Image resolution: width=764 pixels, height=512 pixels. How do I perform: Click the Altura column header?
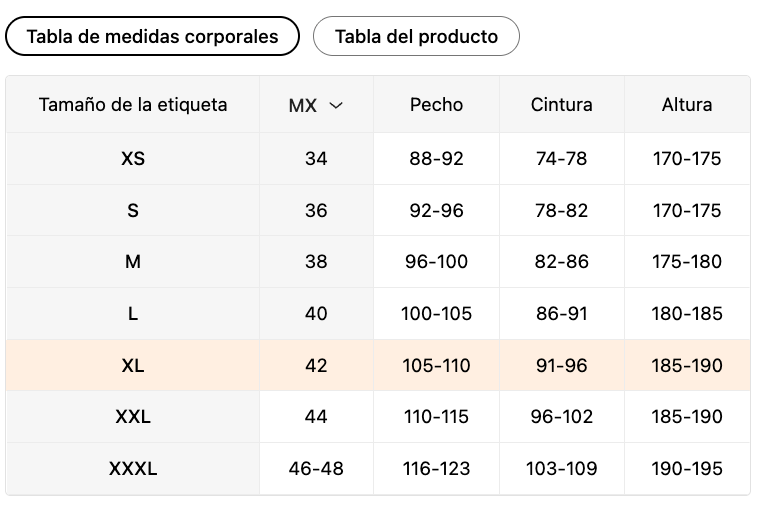point(687,104)
